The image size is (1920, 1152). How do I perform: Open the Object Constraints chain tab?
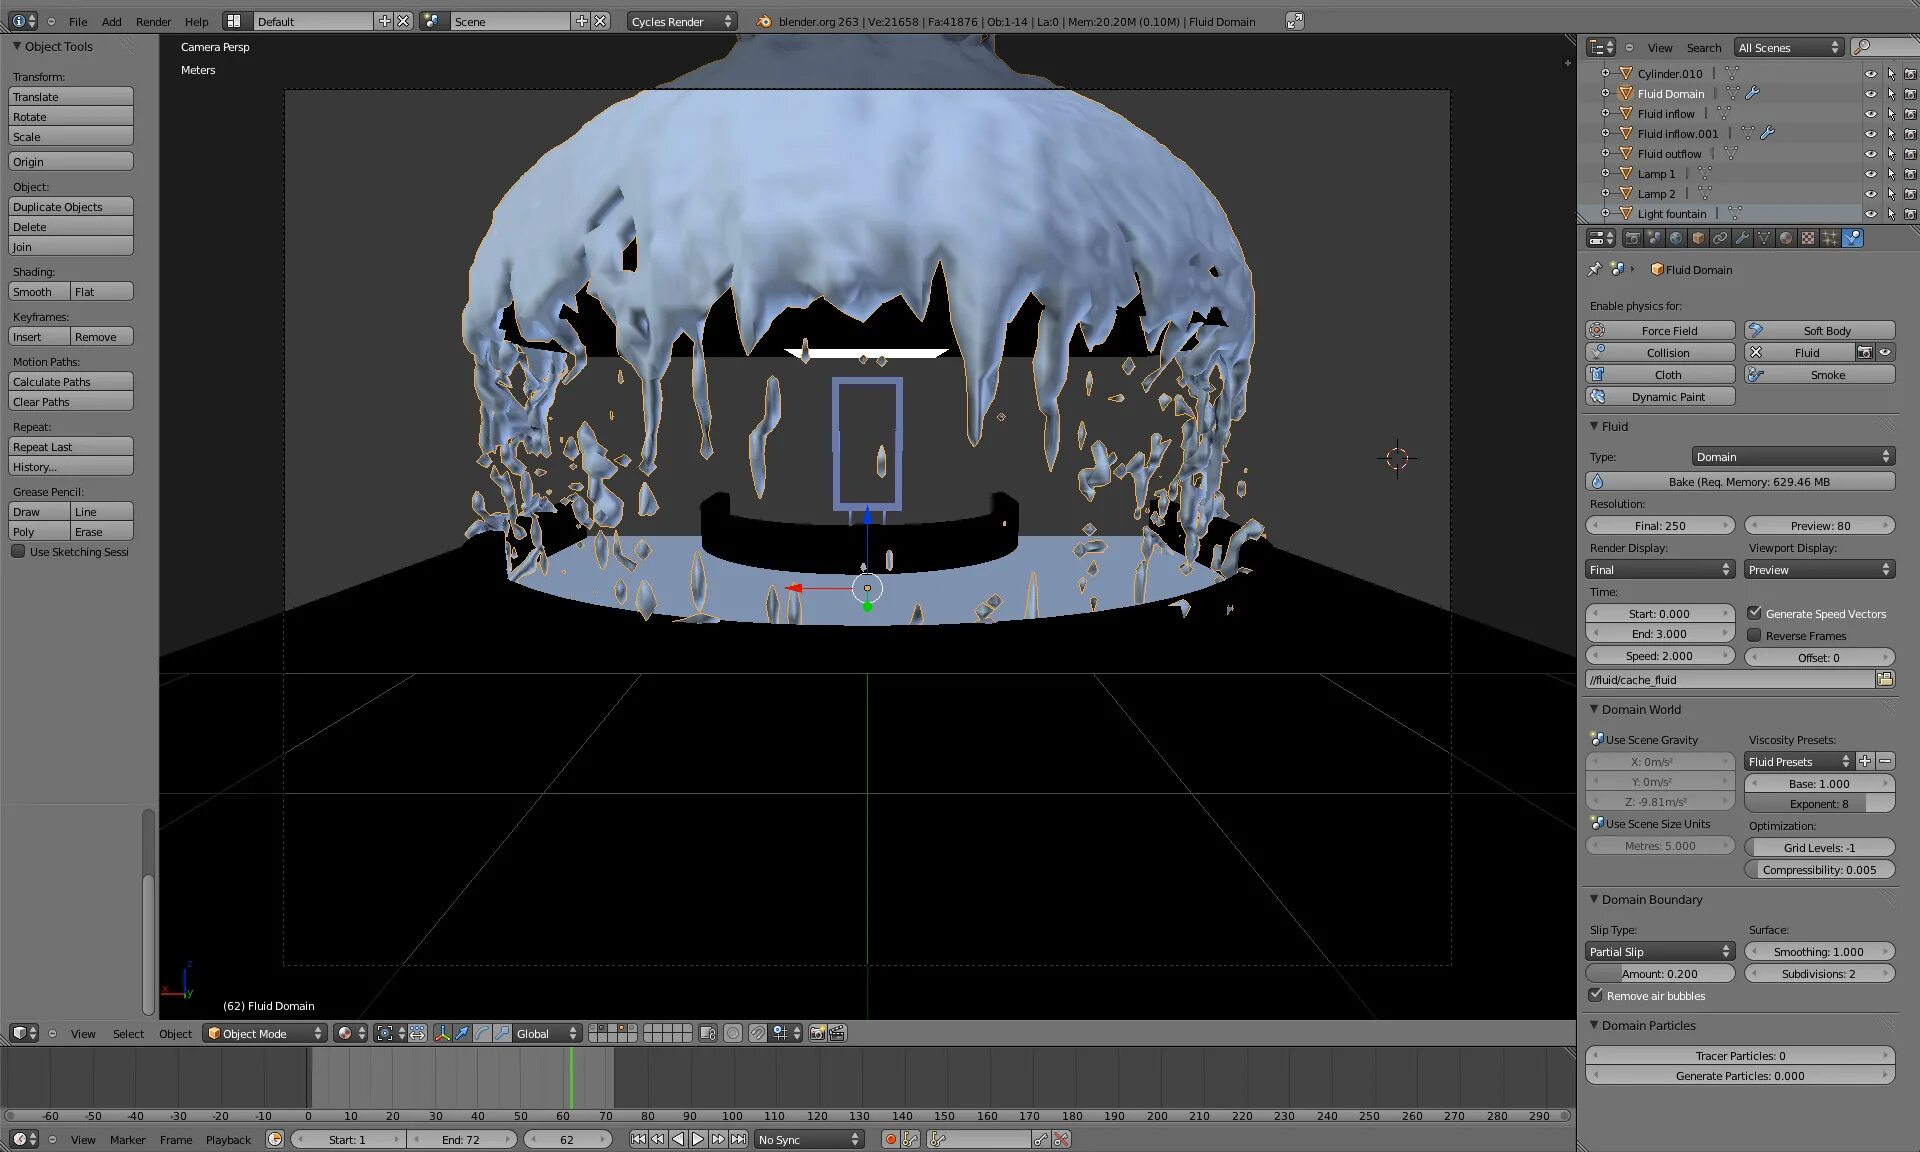click(x=1720, y=238)
